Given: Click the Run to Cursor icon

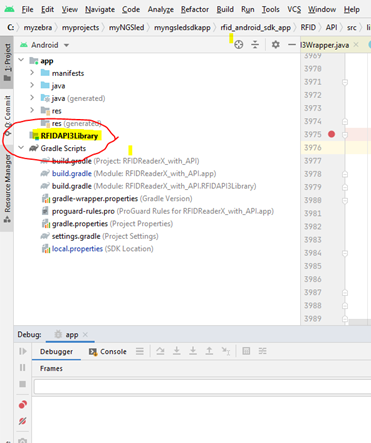Looking at the screenshot, I should pyautogui.click(x=226, y=351).
